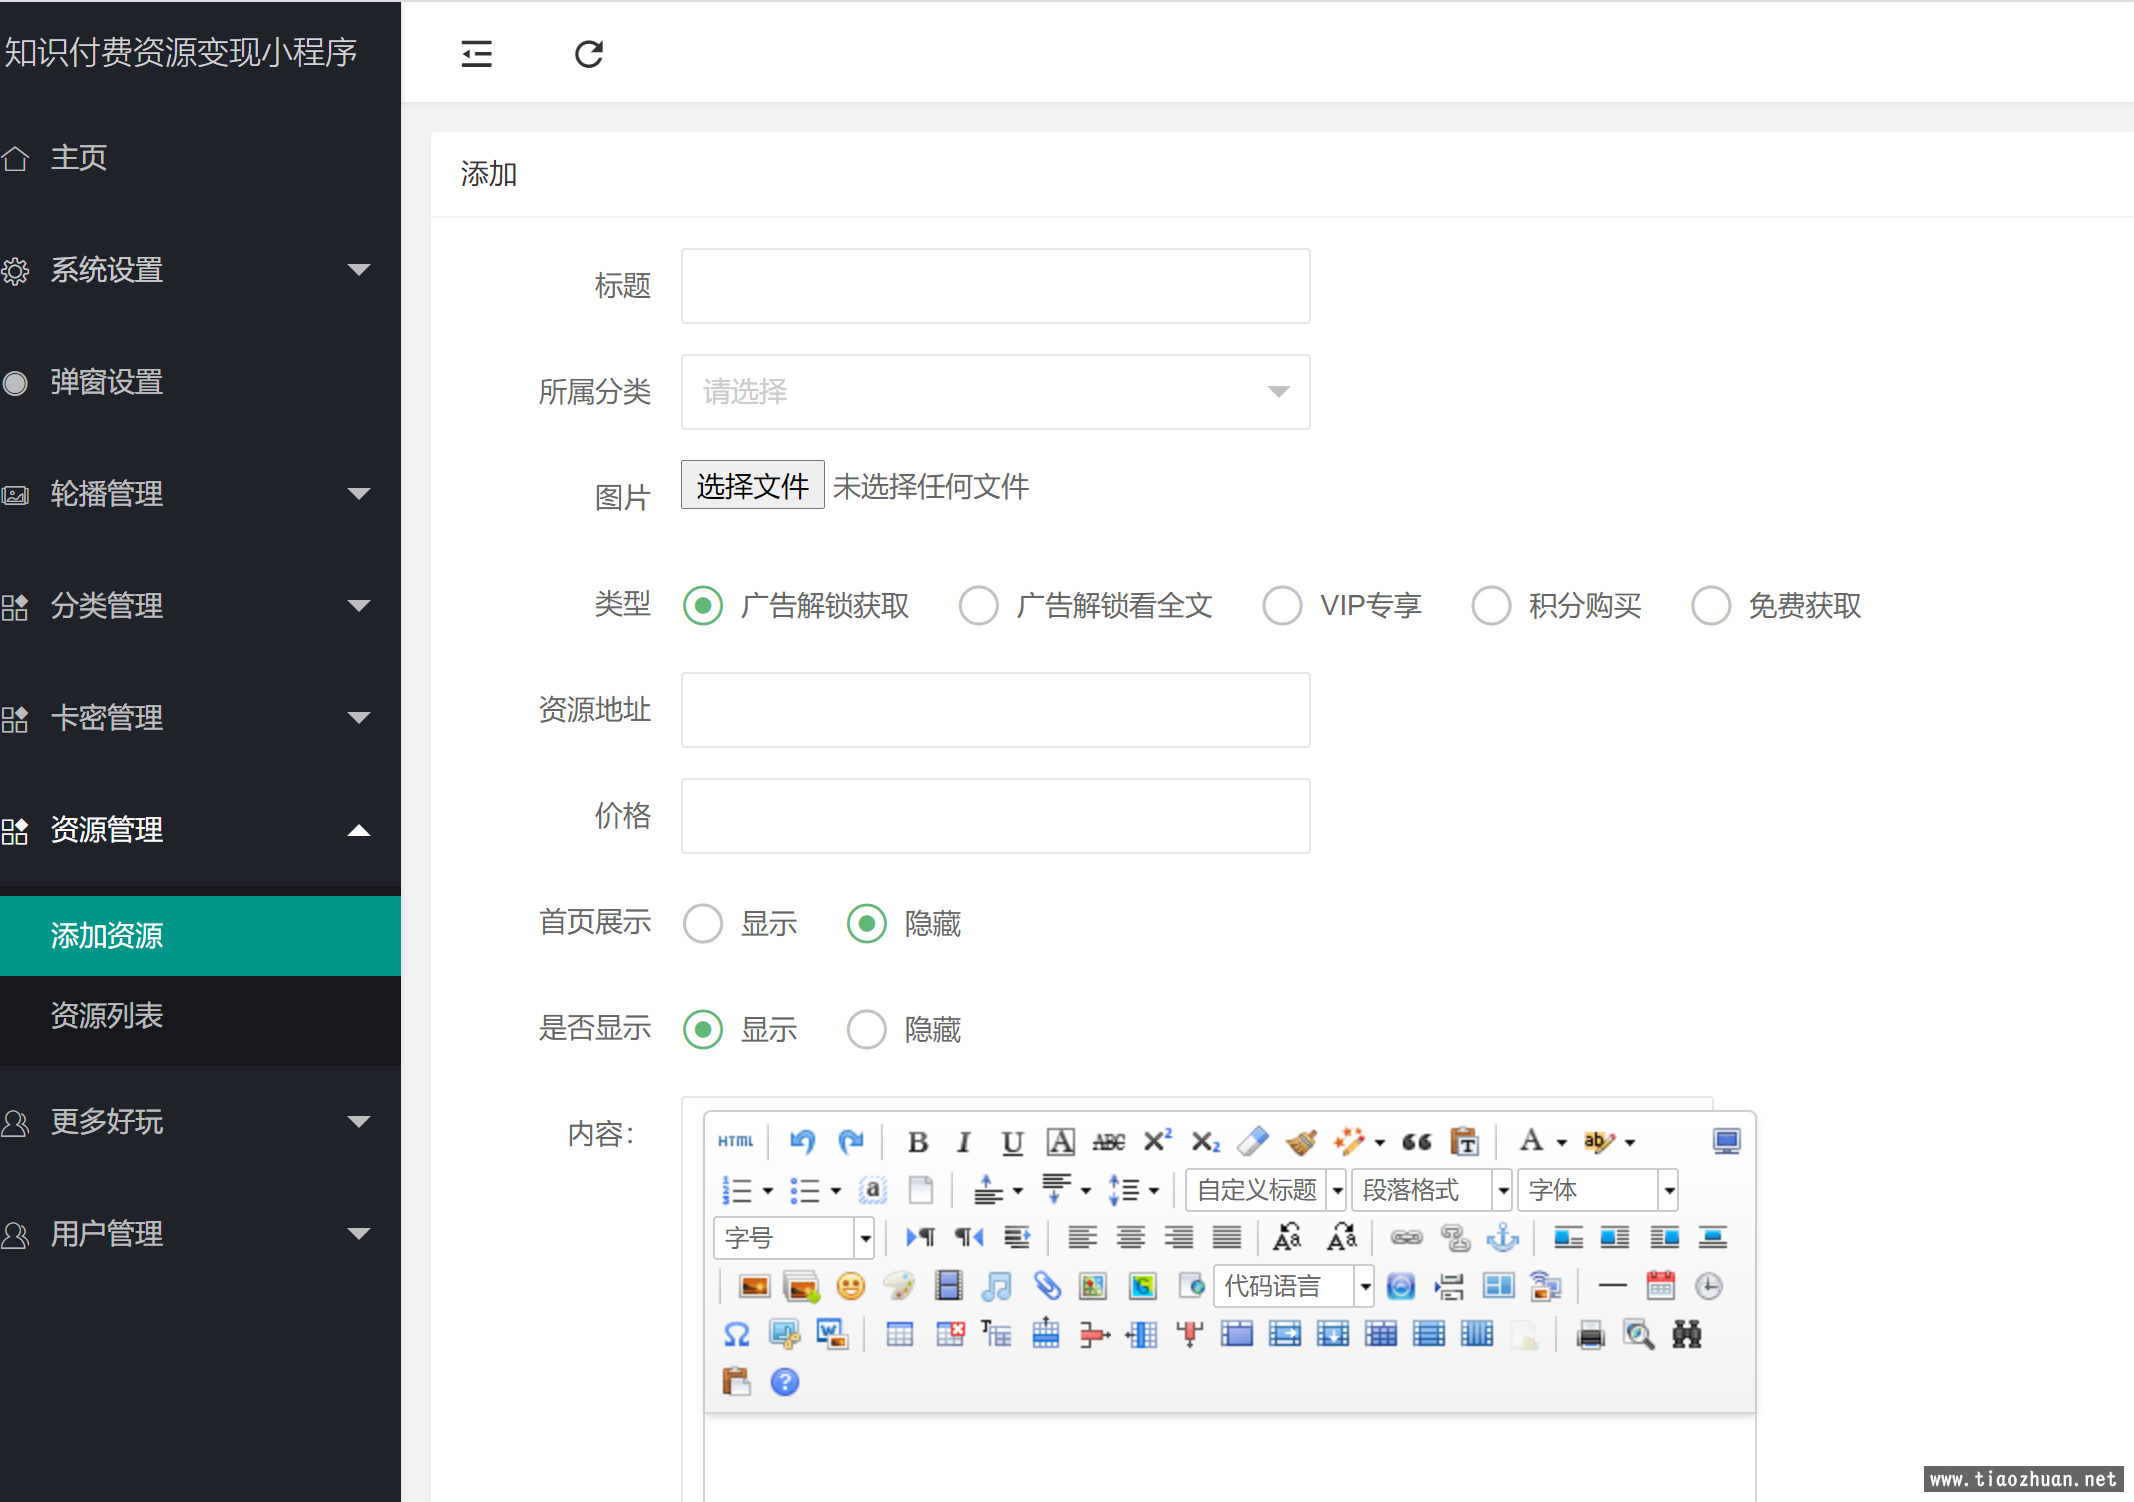Open the 自定义标题 dropdown
Screen dimensions: 2134x1502
pos(1266,1190)
